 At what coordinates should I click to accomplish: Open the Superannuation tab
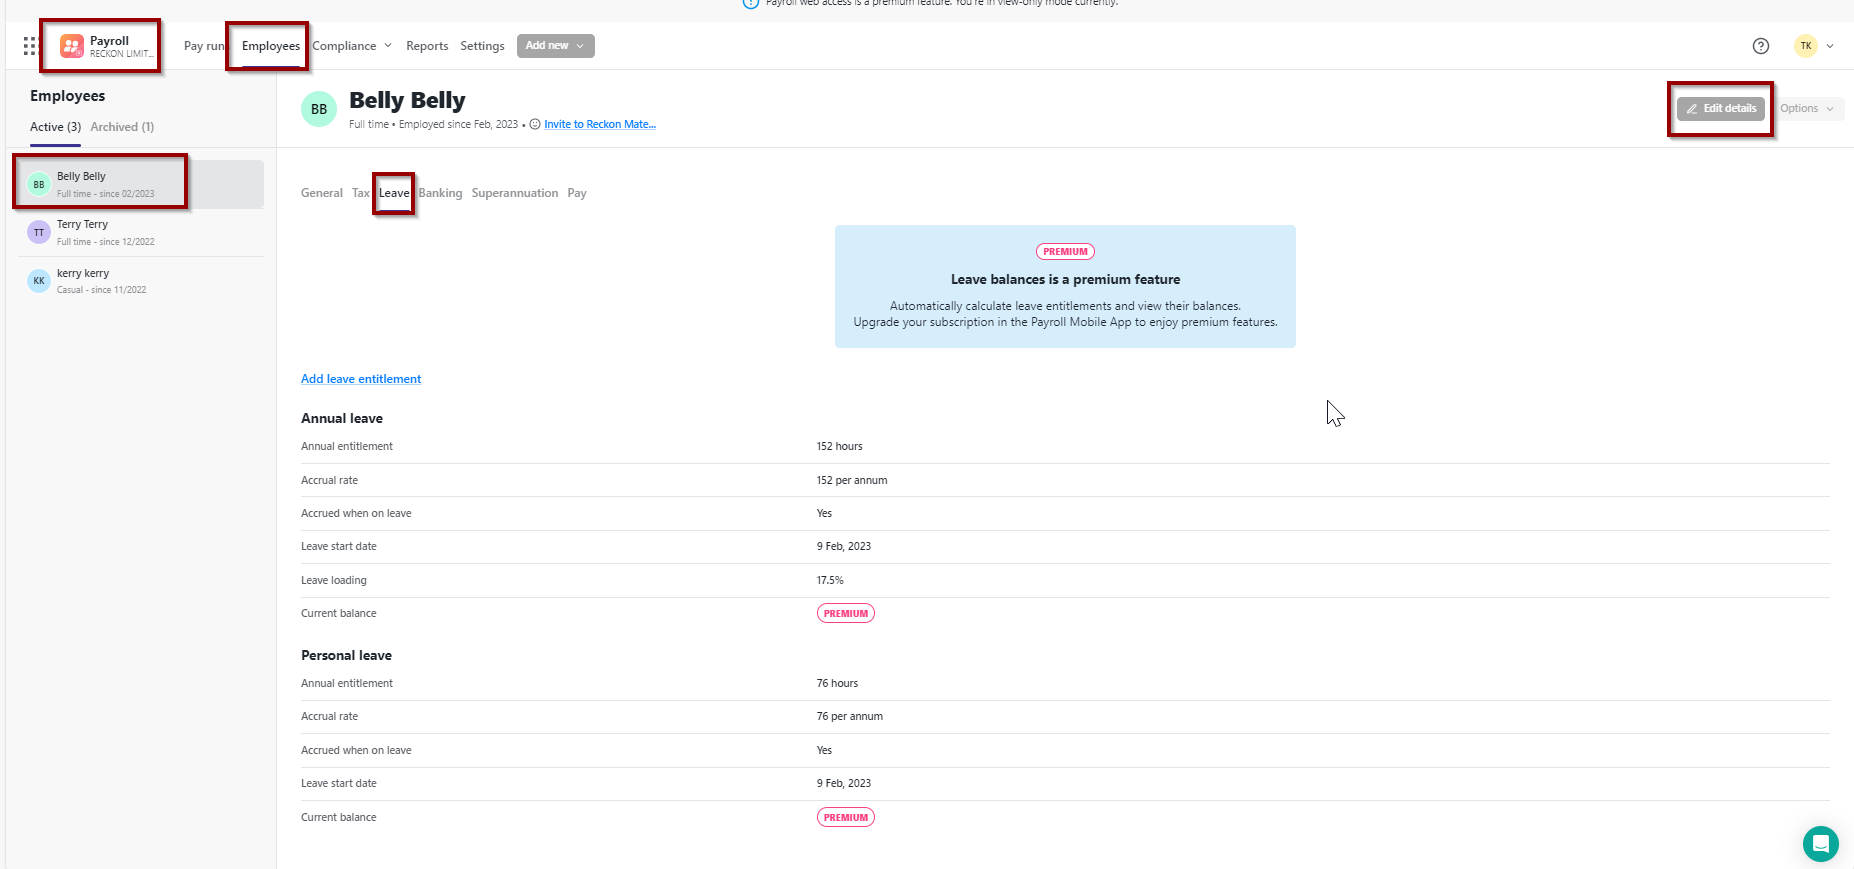tap(515, 193)
